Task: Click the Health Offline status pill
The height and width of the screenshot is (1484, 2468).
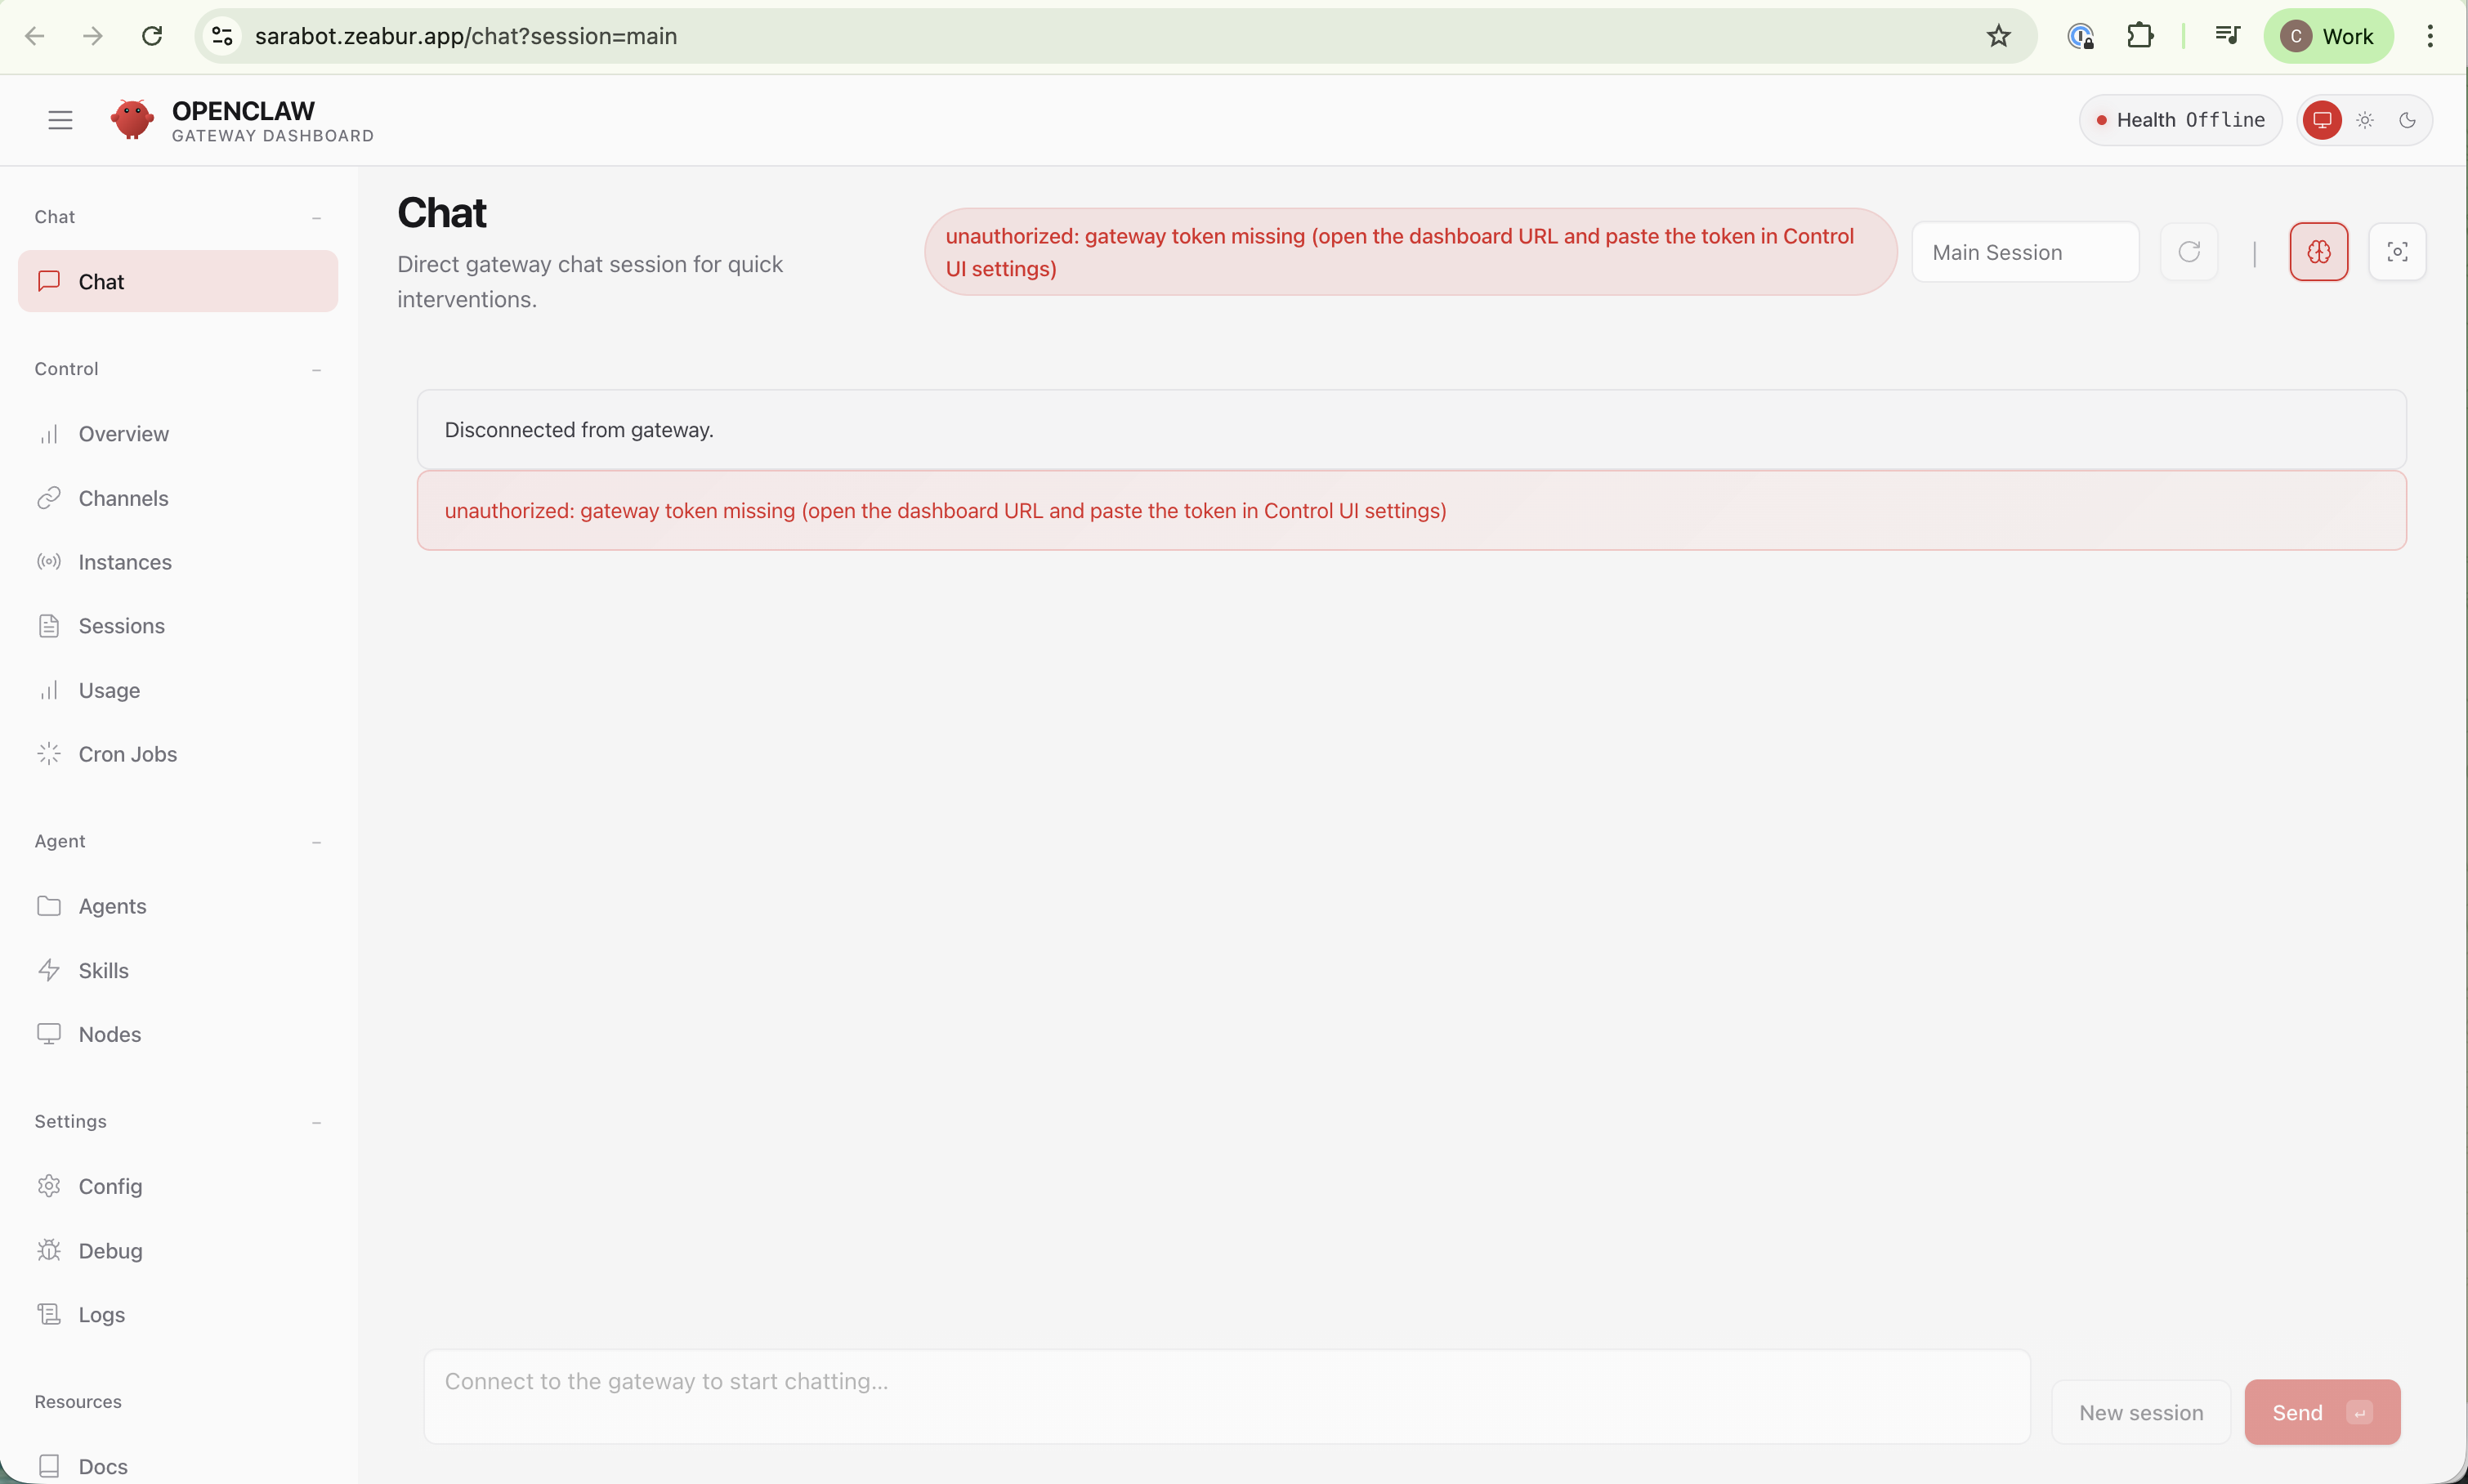Action: pos(2180,119)
